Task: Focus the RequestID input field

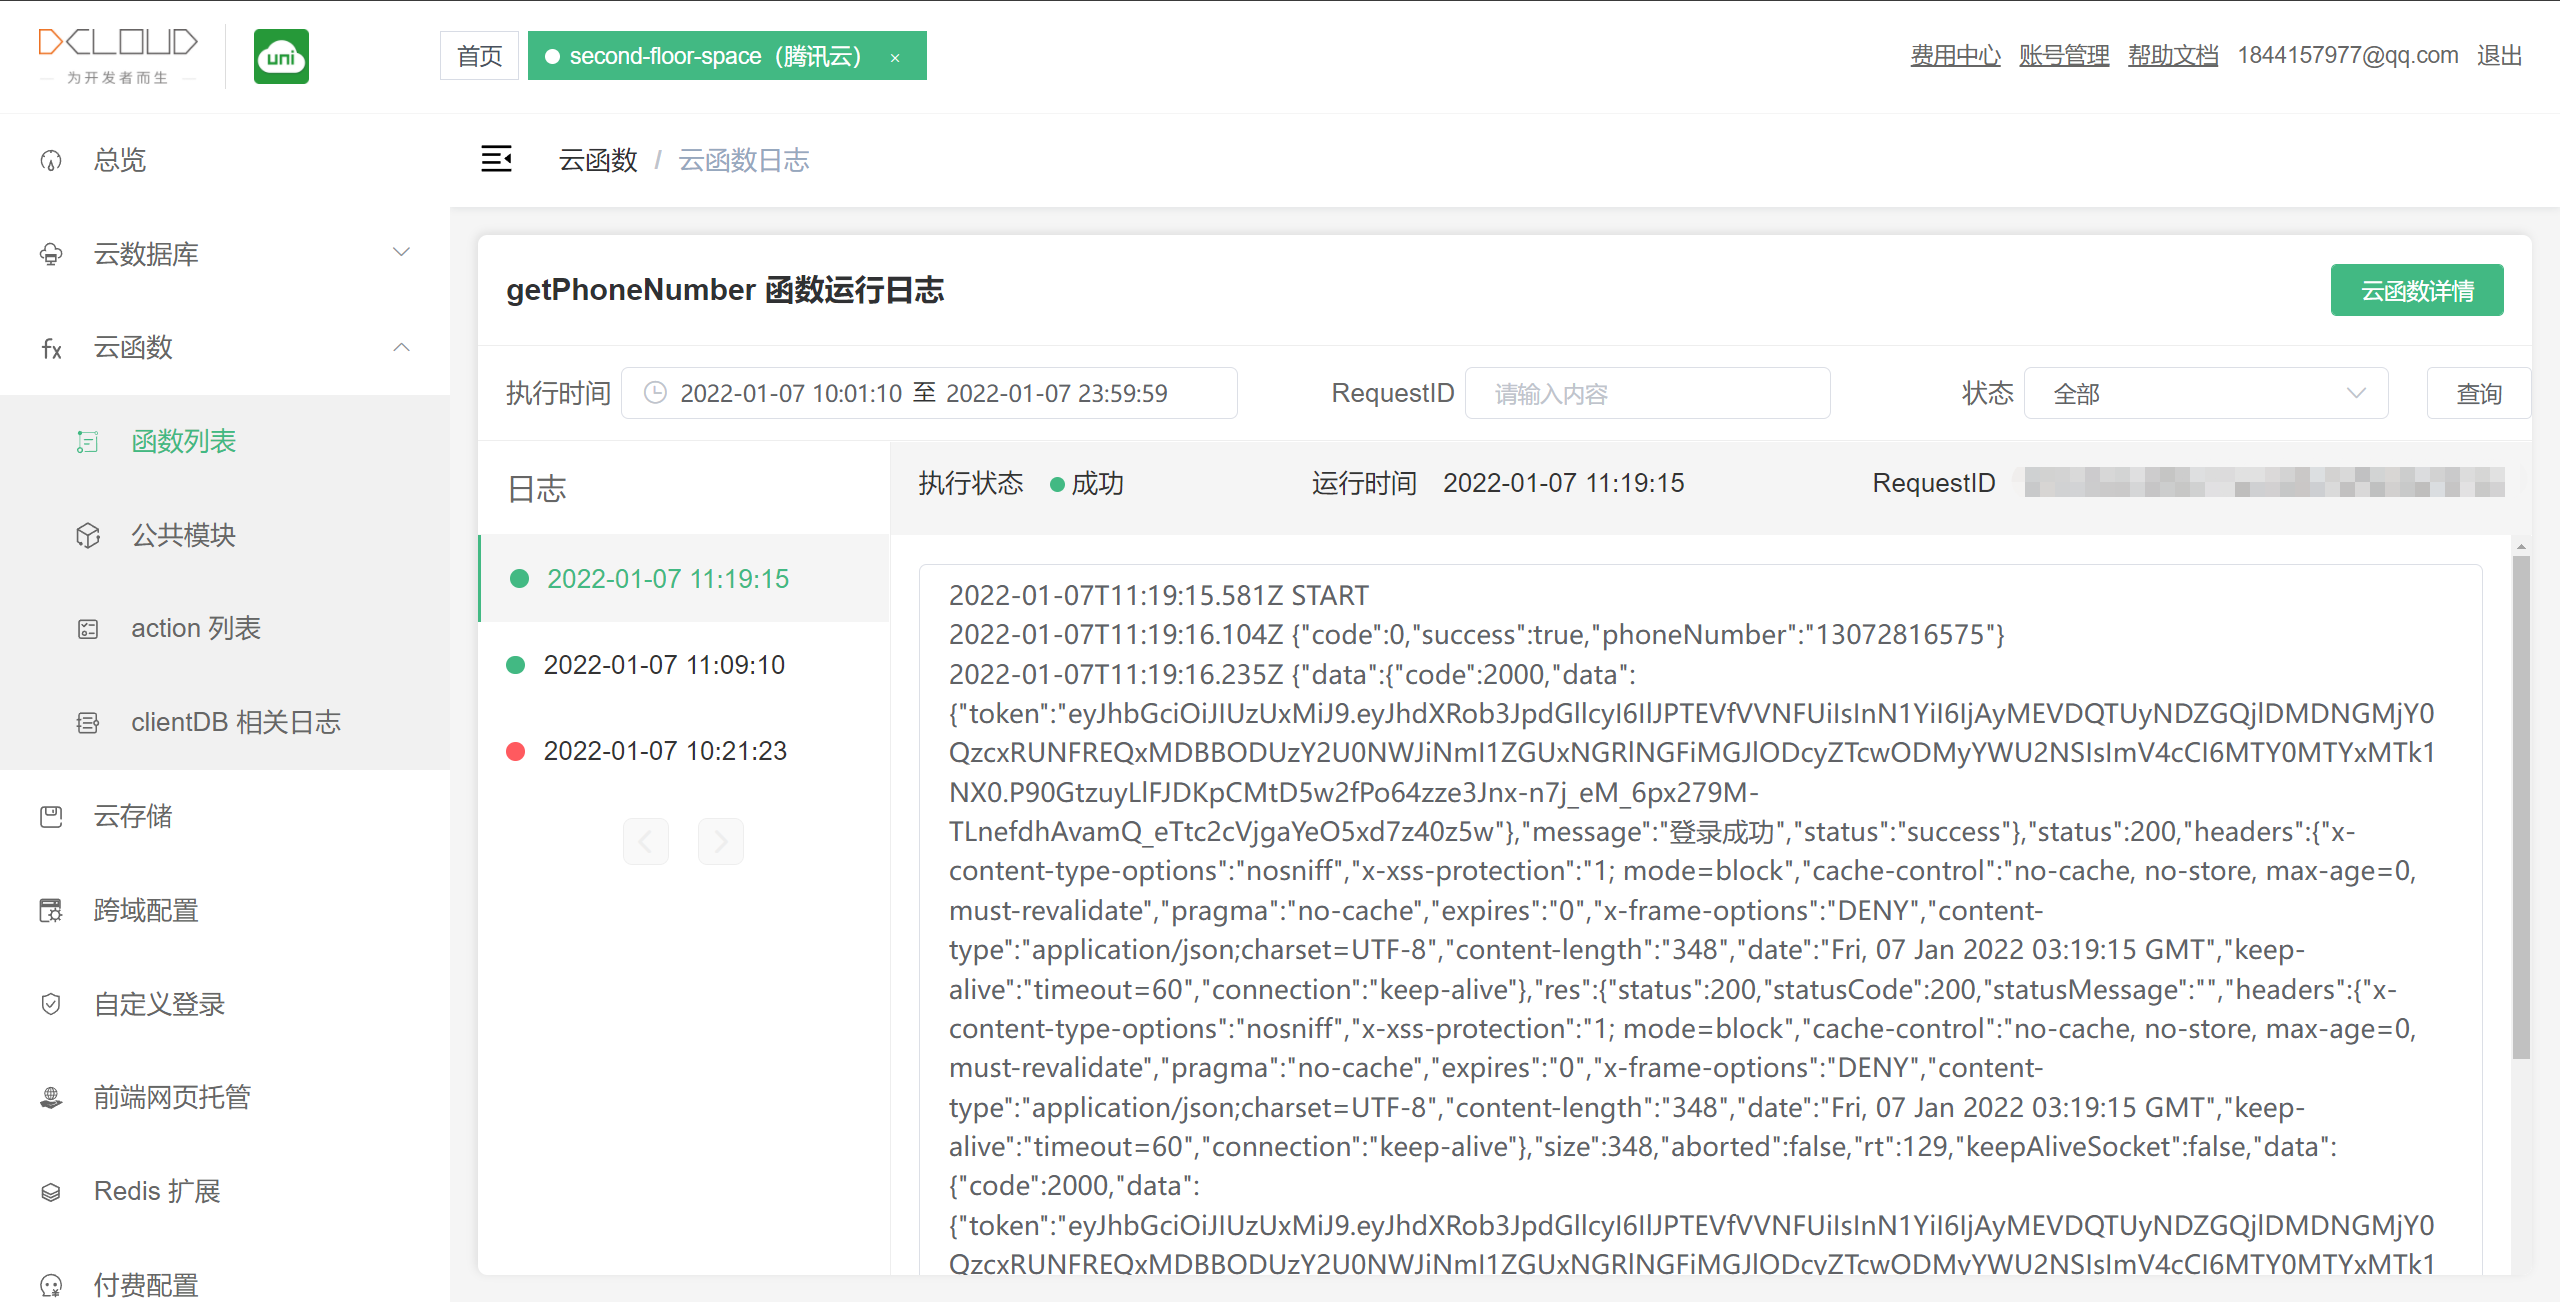Action: click(1647, 394)
